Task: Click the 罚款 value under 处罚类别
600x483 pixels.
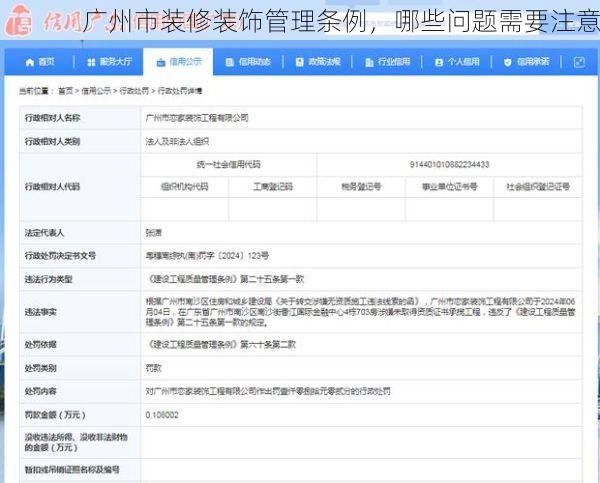Action: coord(153,368)
